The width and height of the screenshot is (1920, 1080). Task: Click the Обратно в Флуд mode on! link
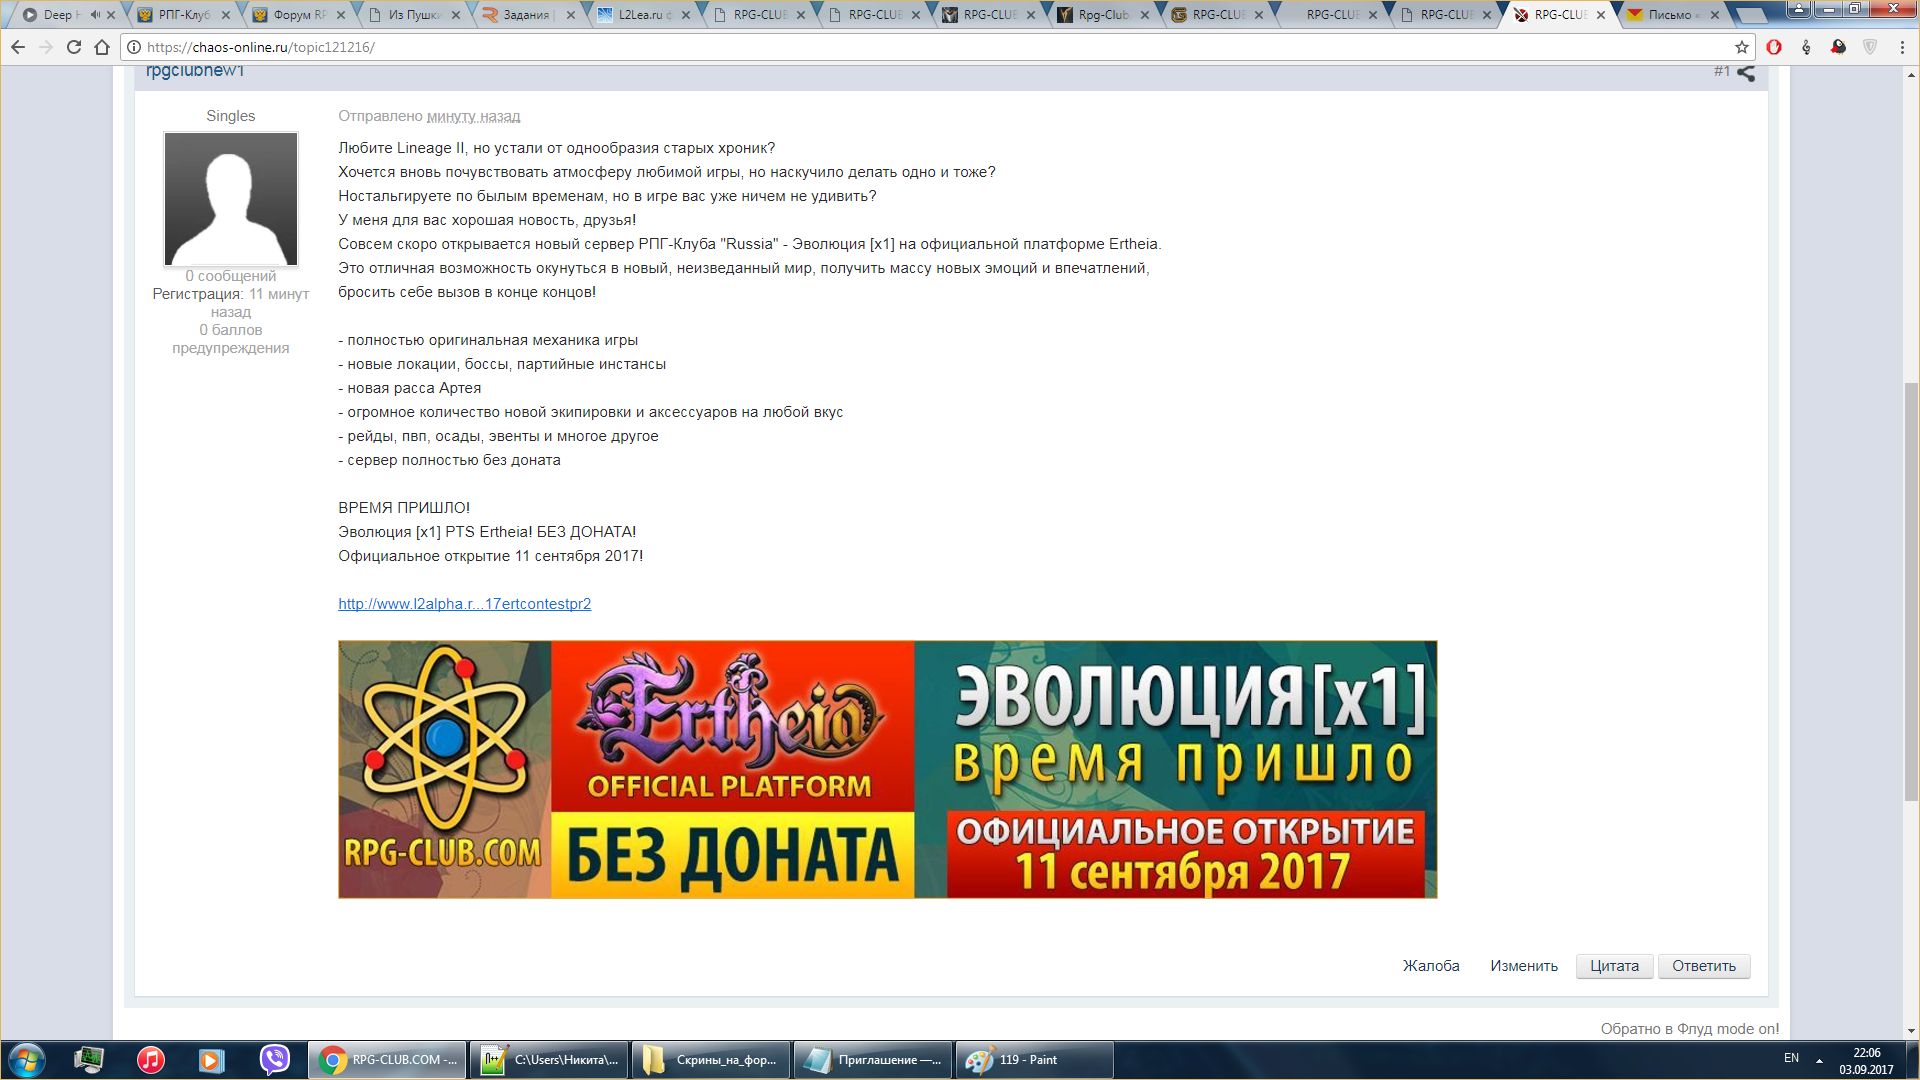click(x=1690, y=1029)
